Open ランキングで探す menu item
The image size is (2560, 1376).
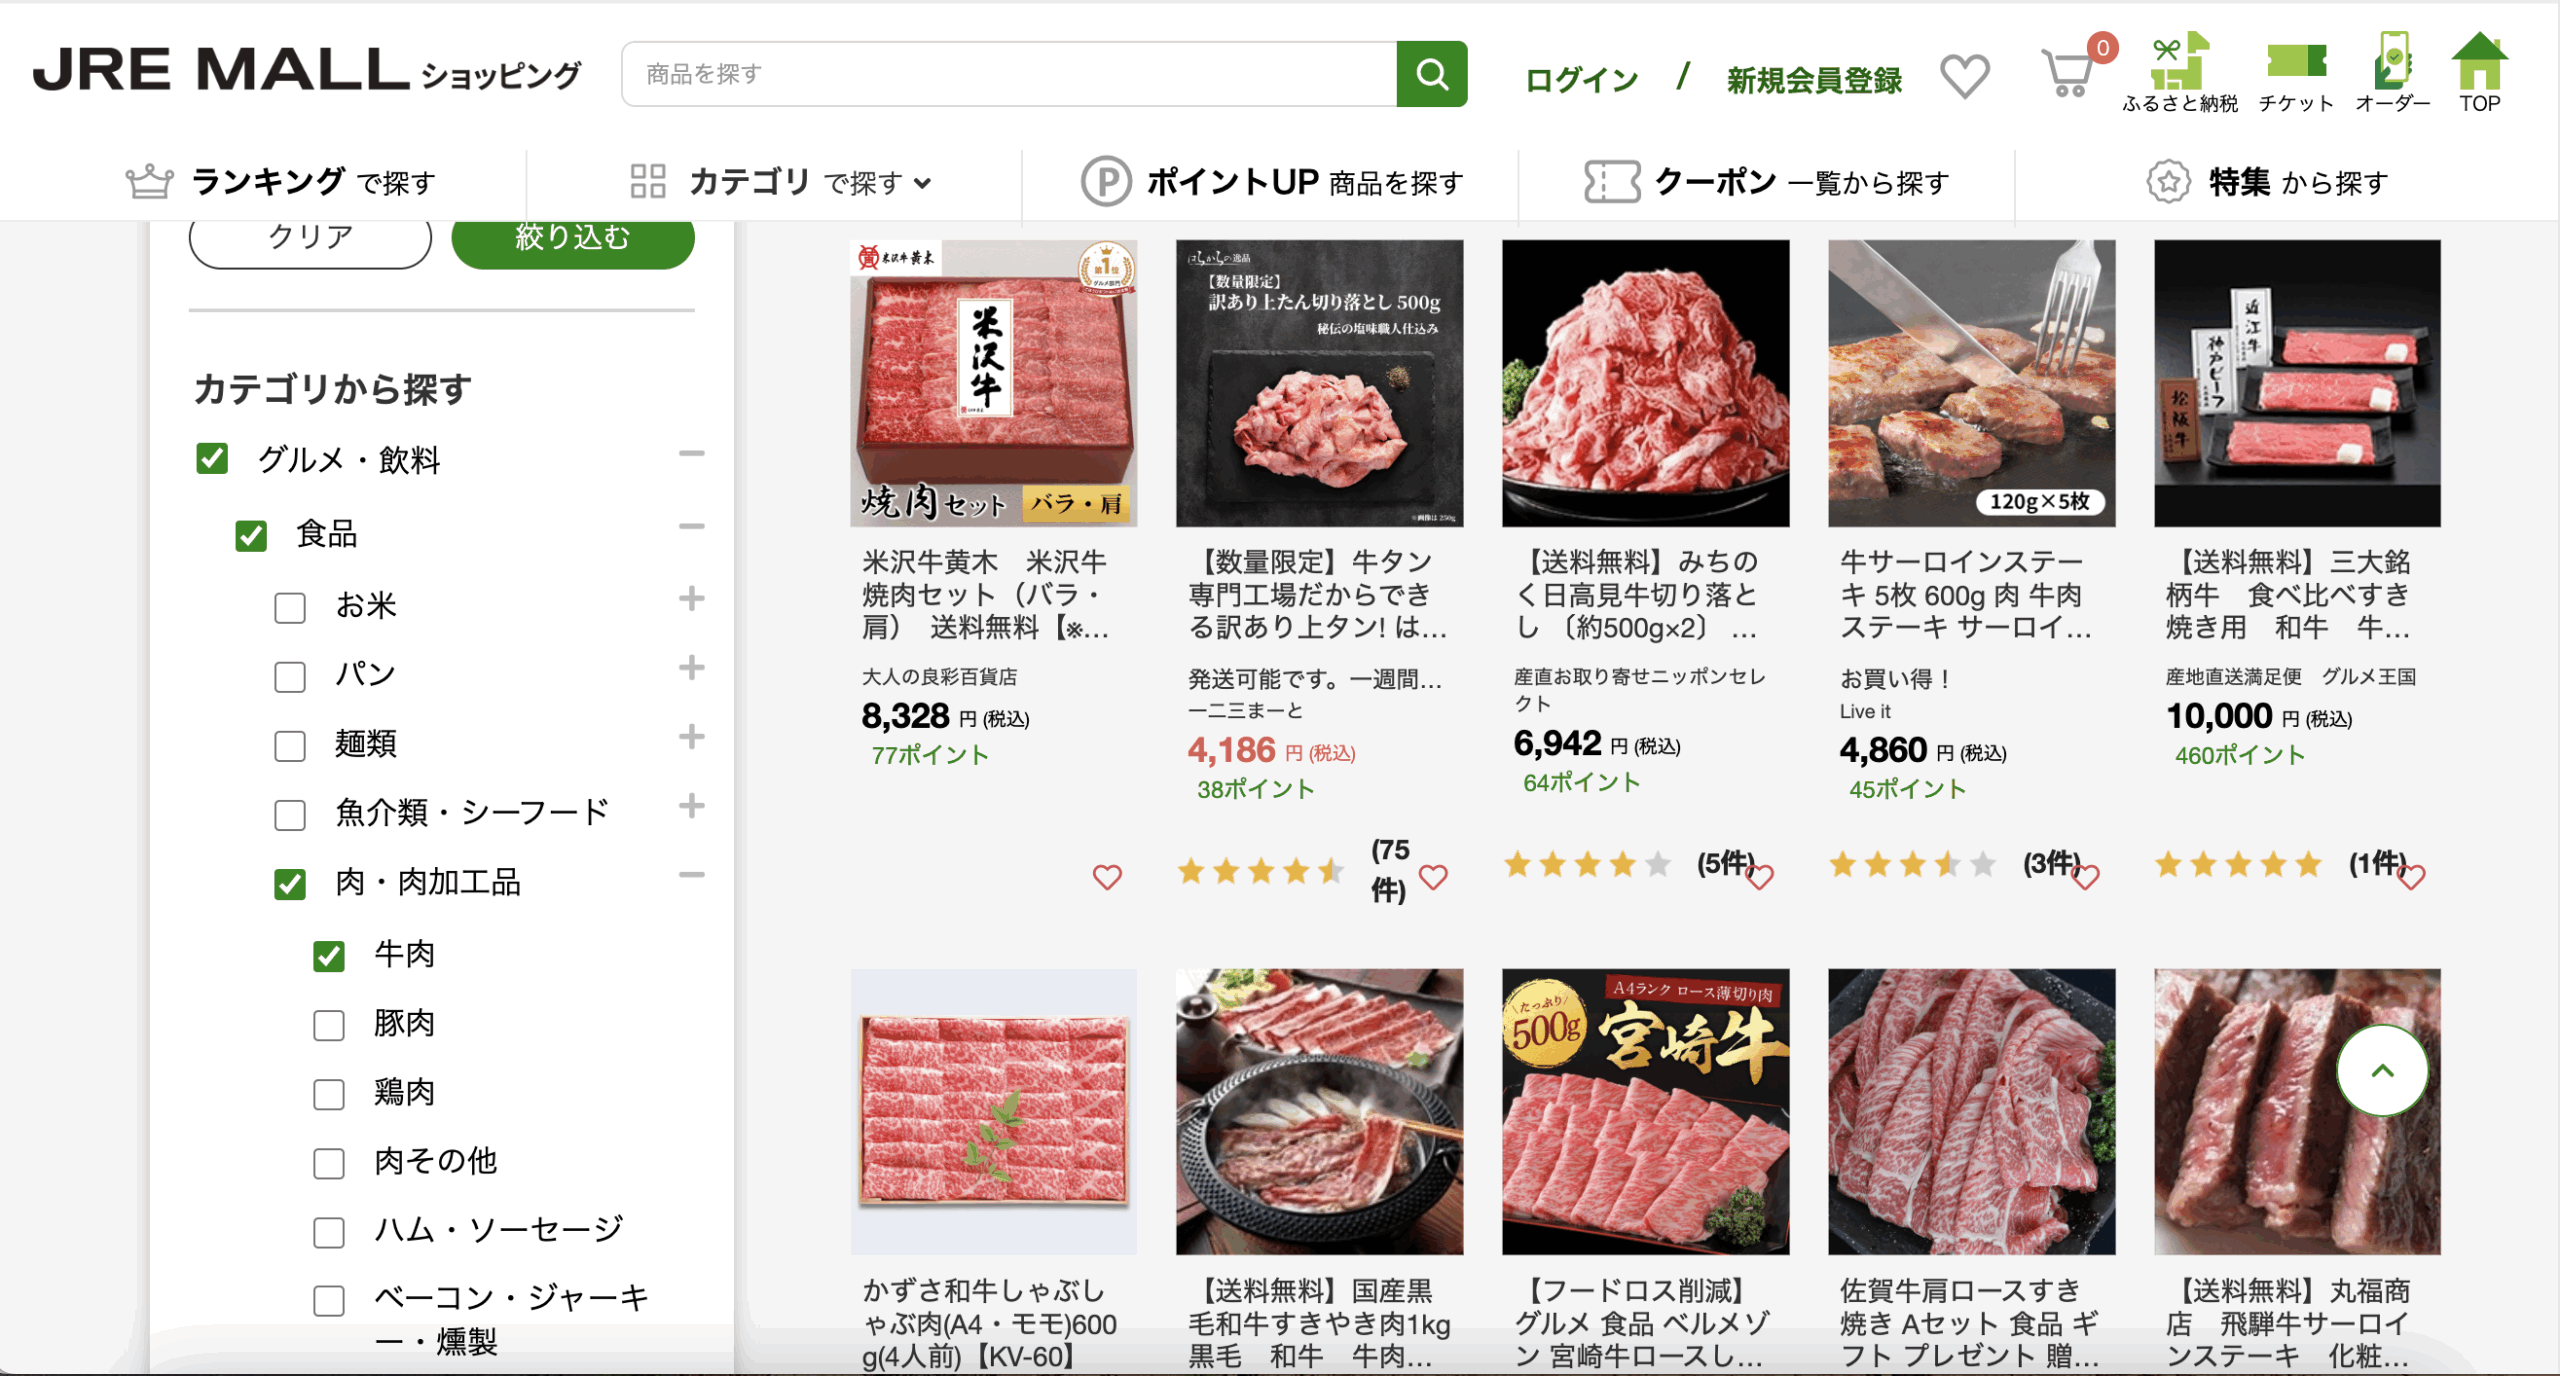tap(281, 182)
